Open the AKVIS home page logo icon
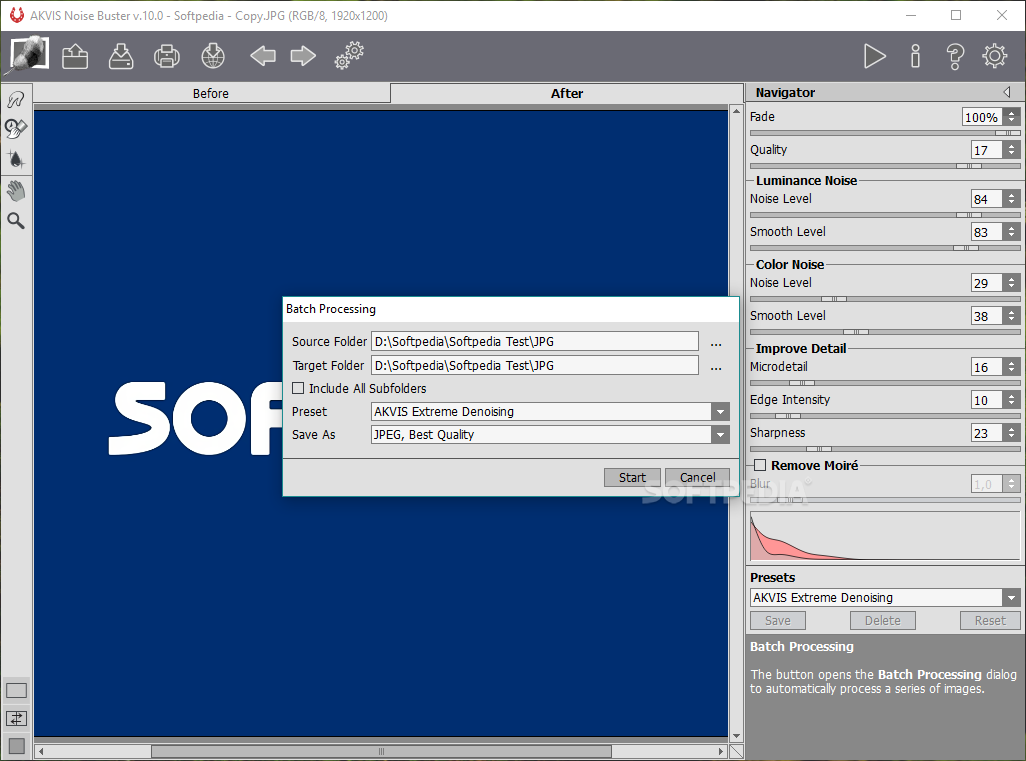Screen dimensions: 1026x761 29,54
